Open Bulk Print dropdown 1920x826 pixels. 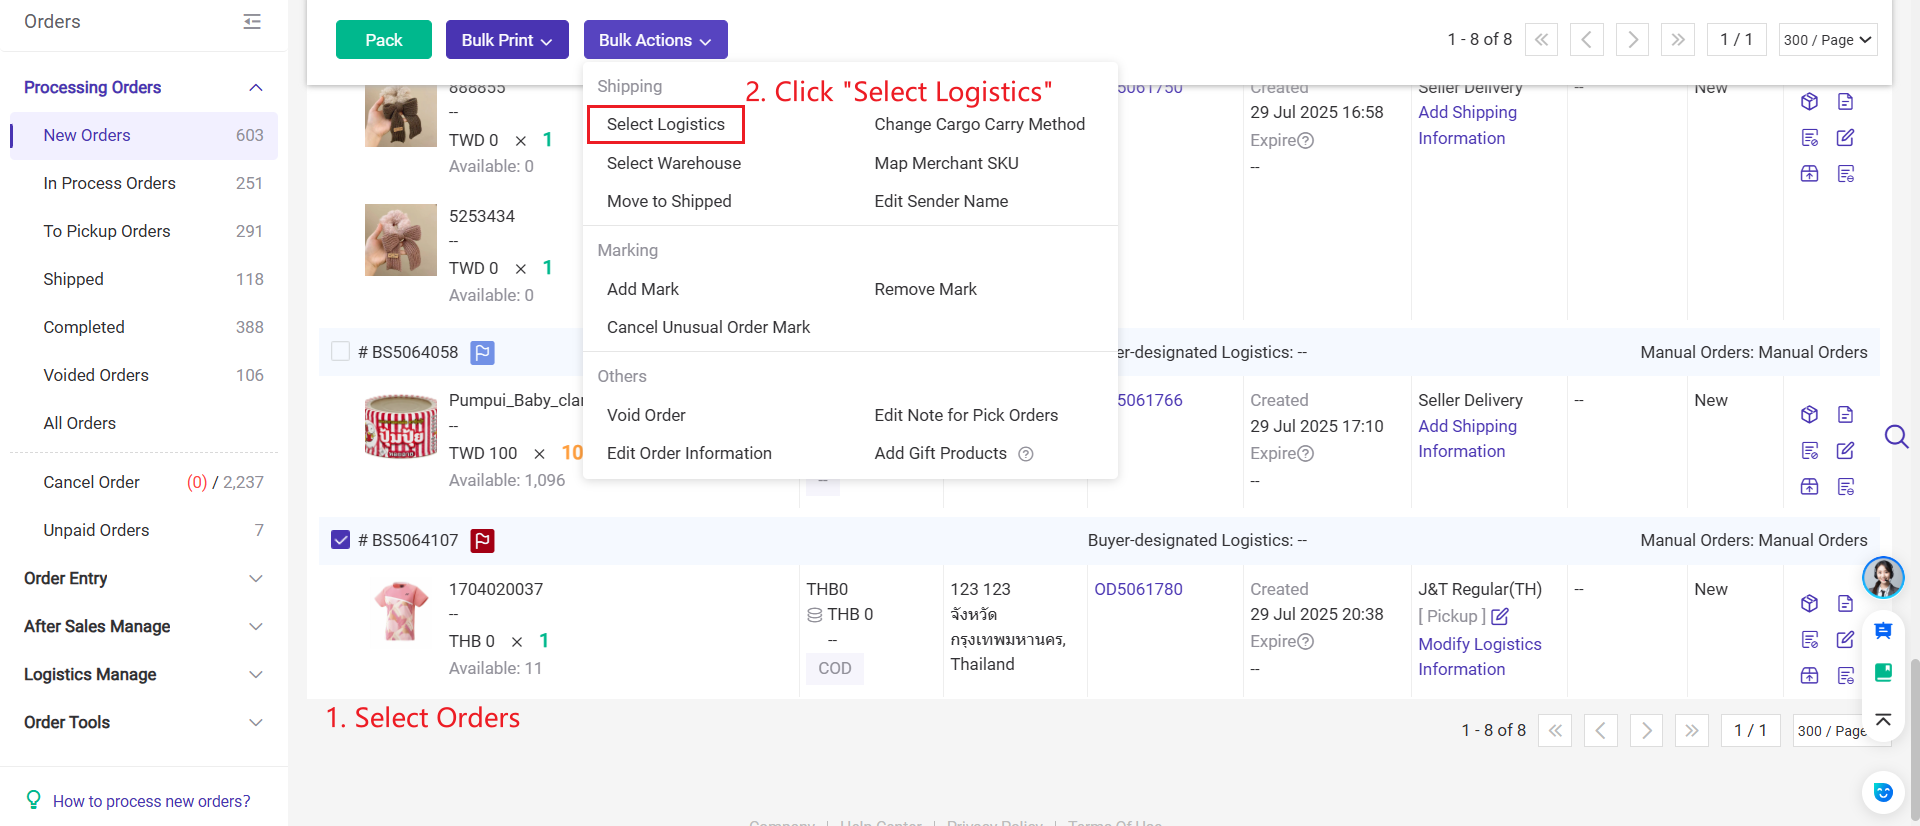pos(507,40)
